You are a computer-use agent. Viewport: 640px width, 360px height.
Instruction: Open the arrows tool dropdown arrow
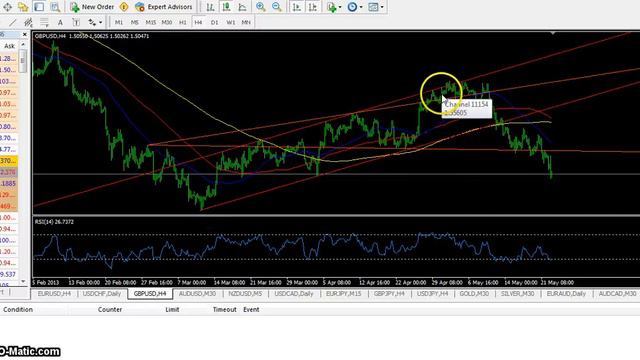[x=100, y=22]
